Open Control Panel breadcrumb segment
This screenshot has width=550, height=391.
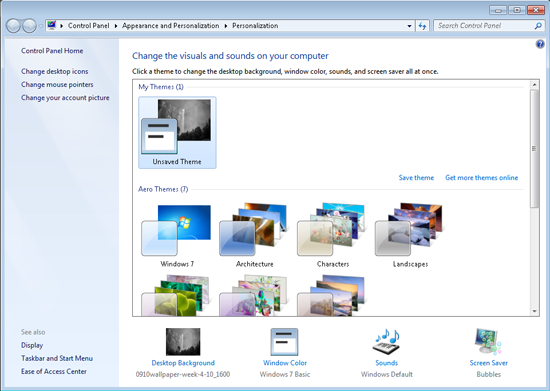(88, 26)
